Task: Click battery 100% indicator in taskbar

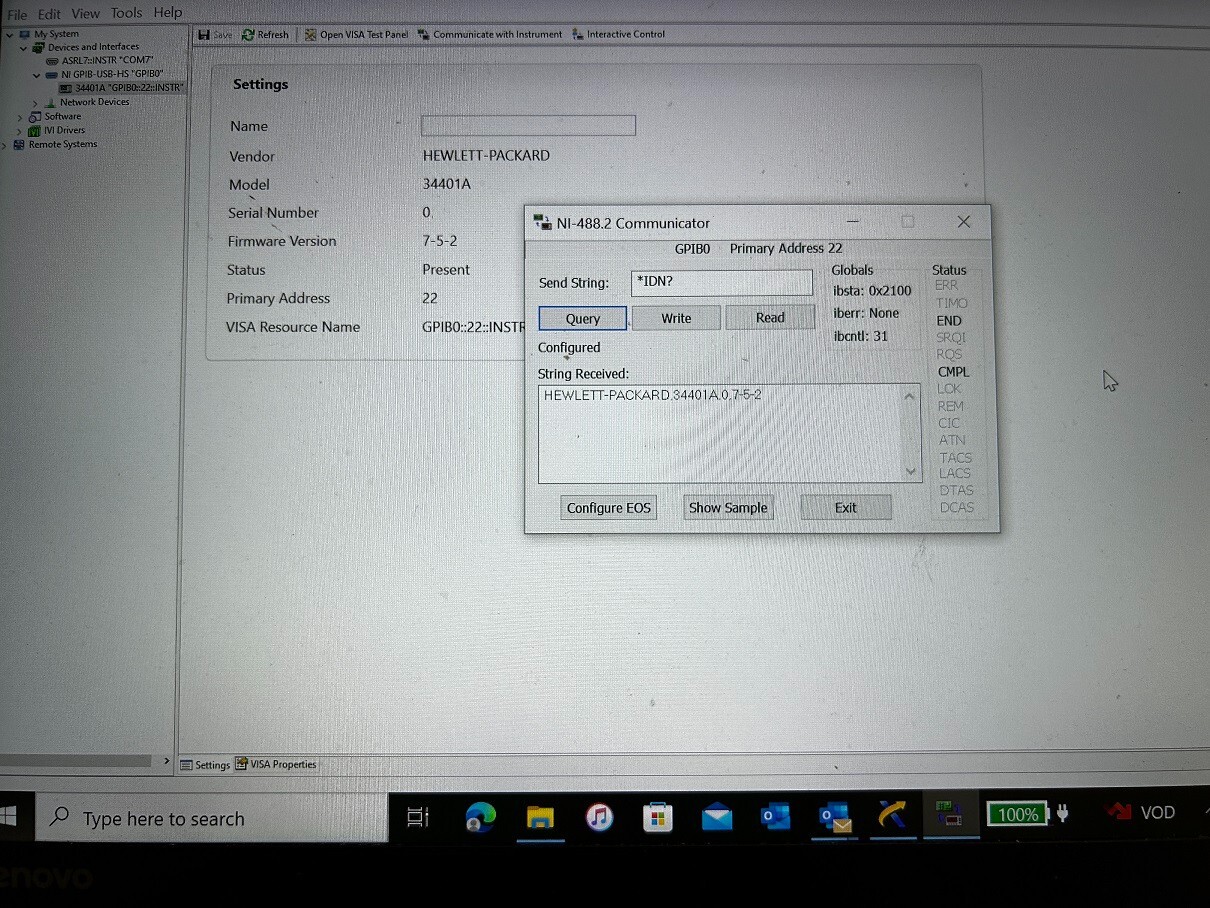Action: click(1018, 814)
